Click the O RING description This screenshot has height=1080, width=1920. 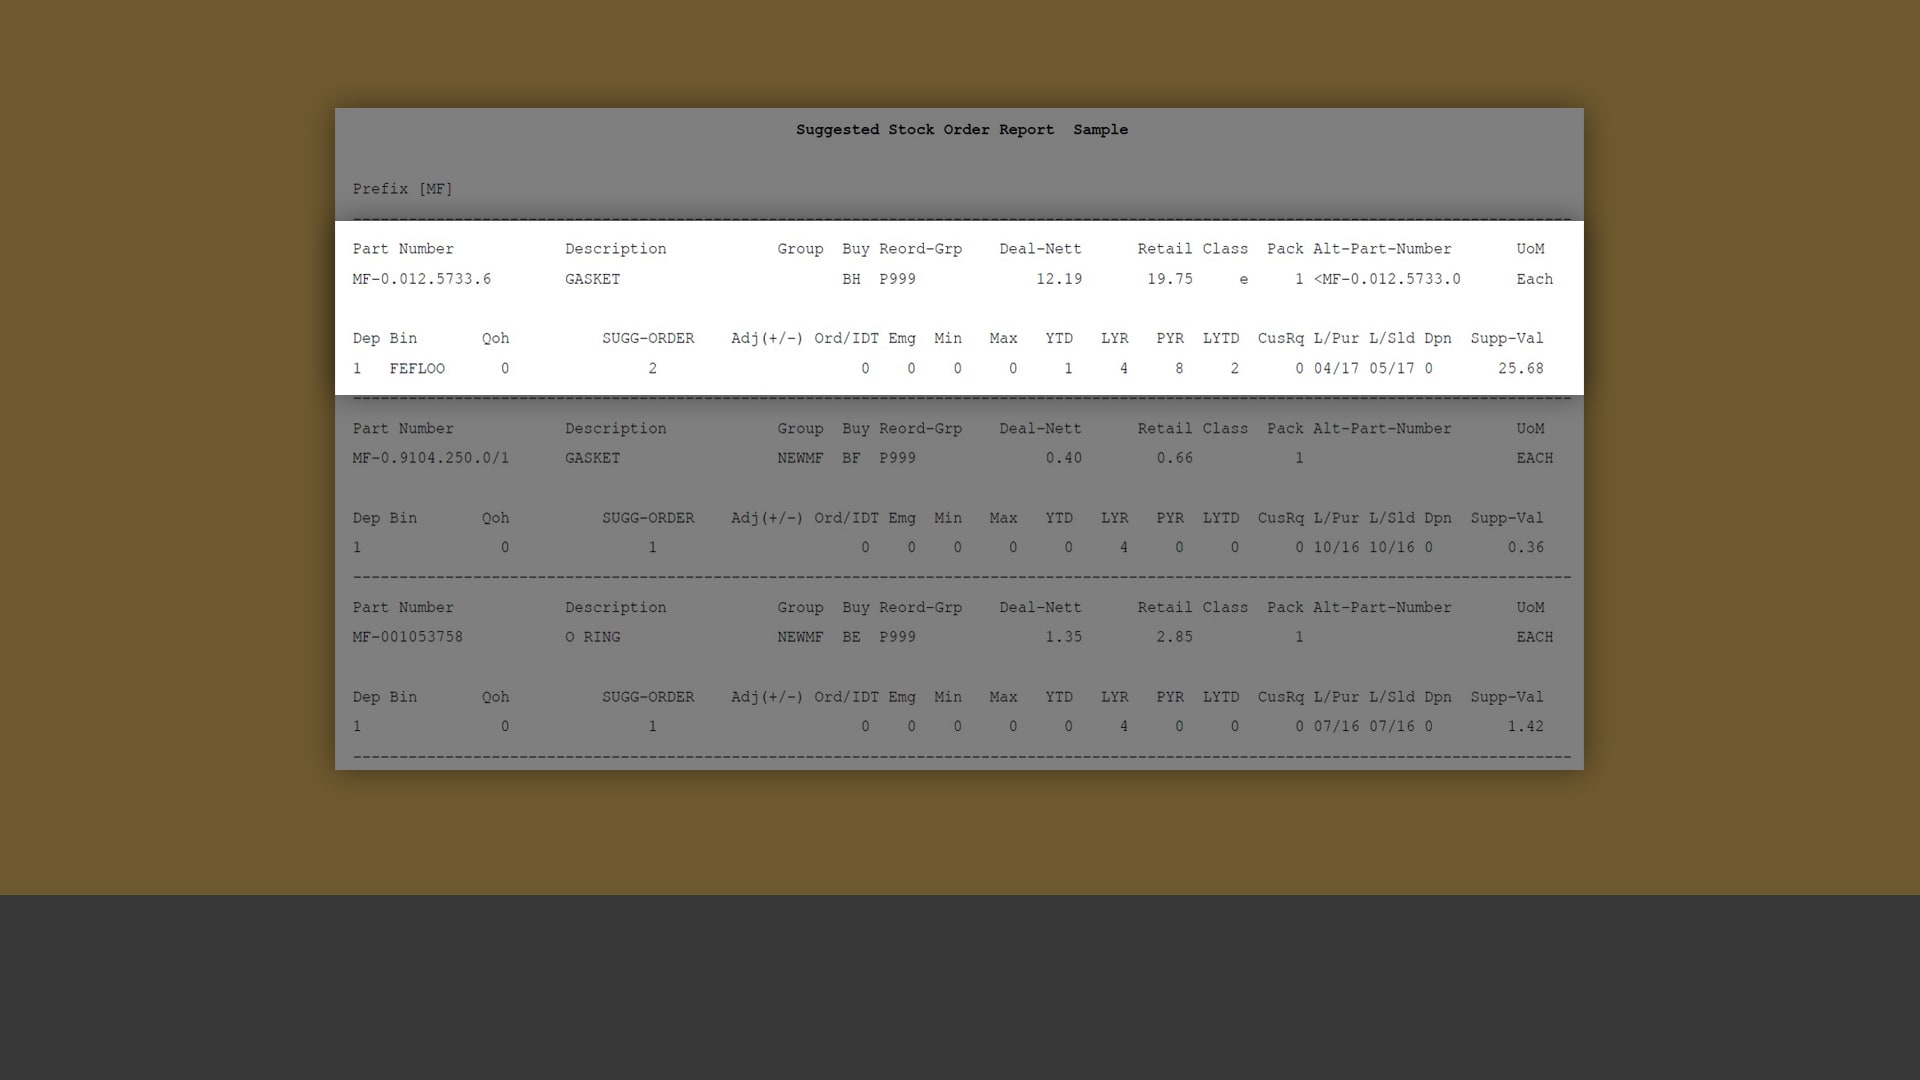point(592,637)
